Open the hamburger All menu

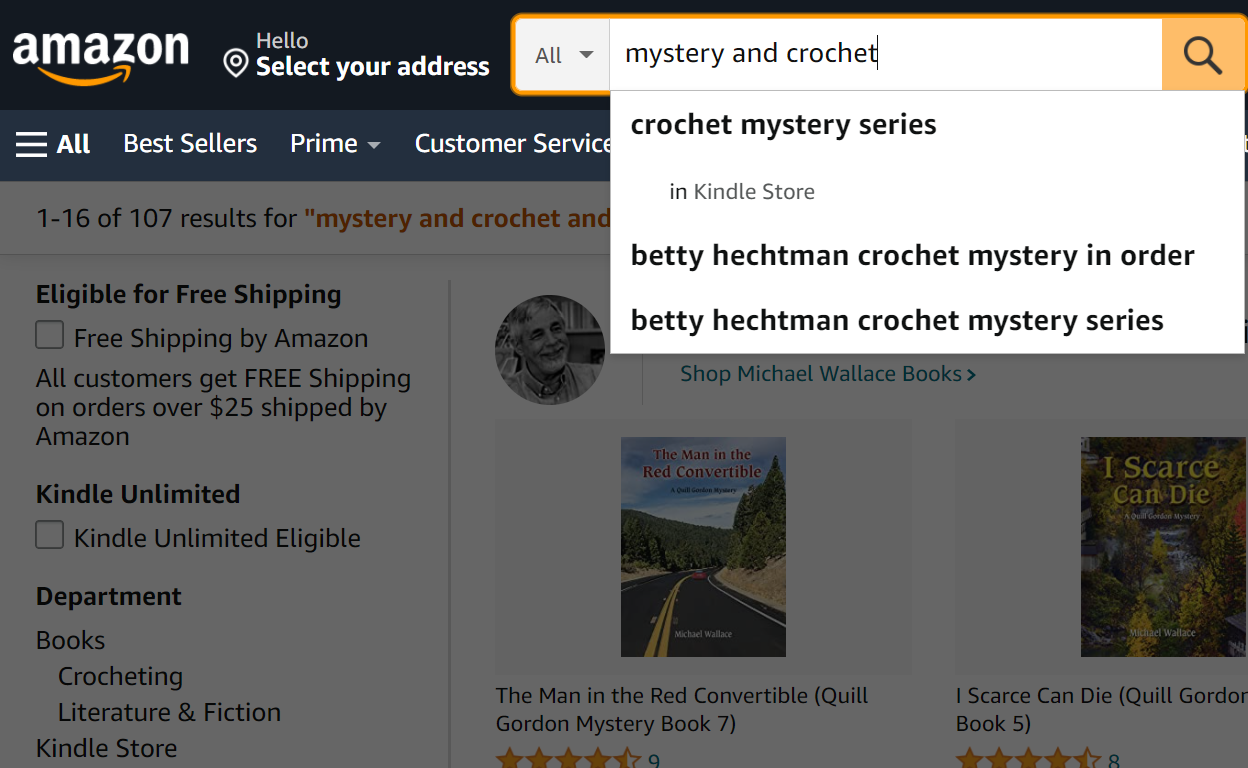(53, 144)
